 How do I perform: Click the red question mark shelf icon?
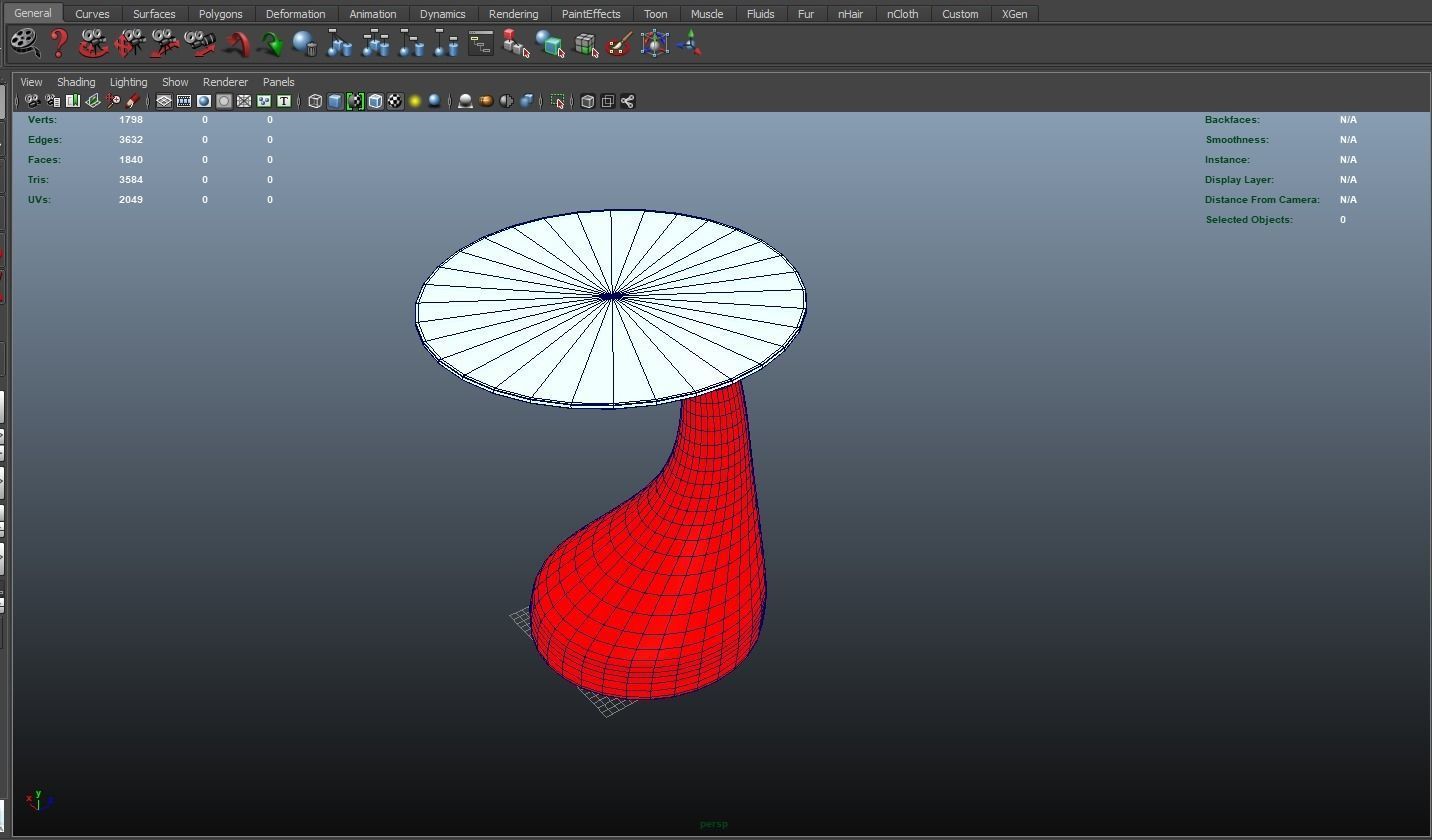click(x=59, y=44)
